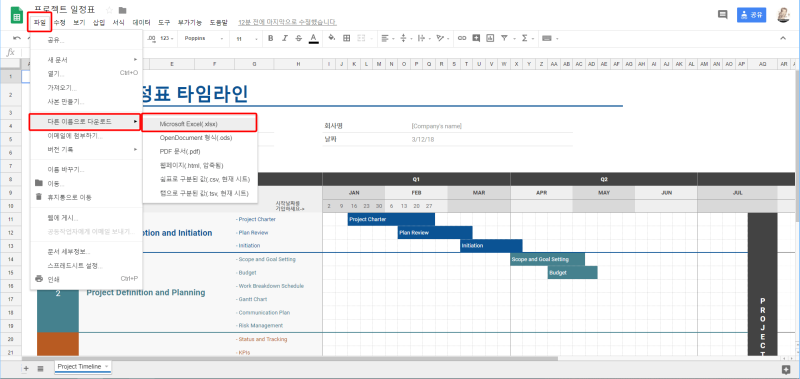Open the Poppins font family dropdown
This screenshot has width=800, height=379.
click(x=204, y=38)
